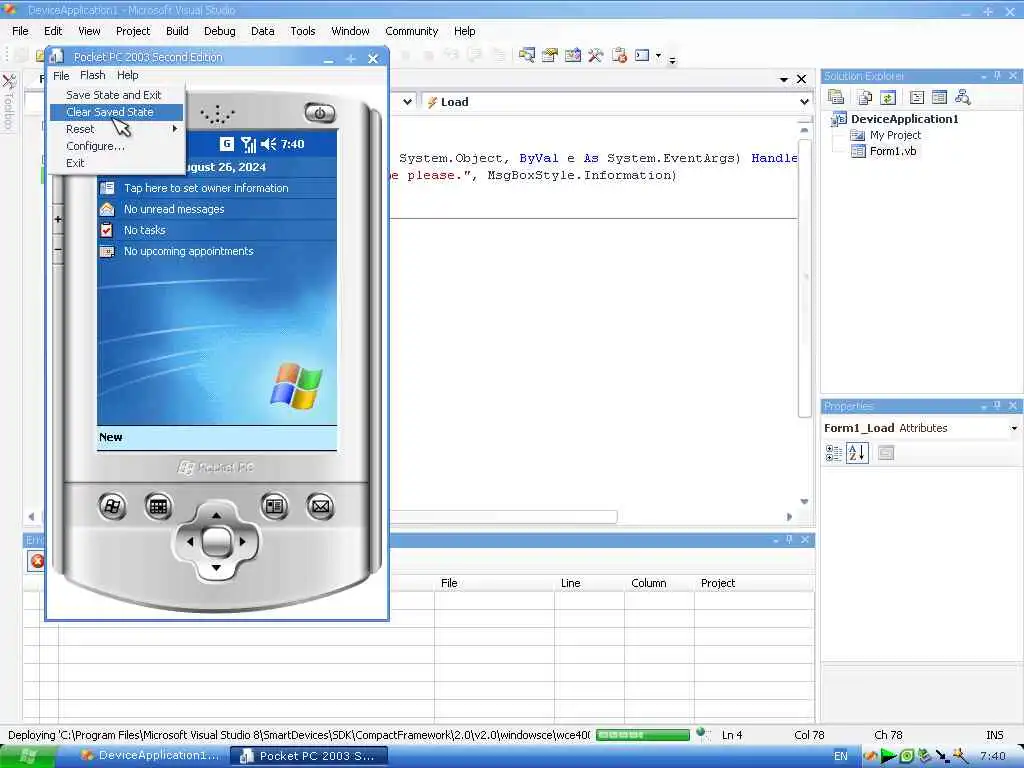Open Visual Studio Debug menu
This screenshot has width=1024, height=768.
click(x=219, y=31)
